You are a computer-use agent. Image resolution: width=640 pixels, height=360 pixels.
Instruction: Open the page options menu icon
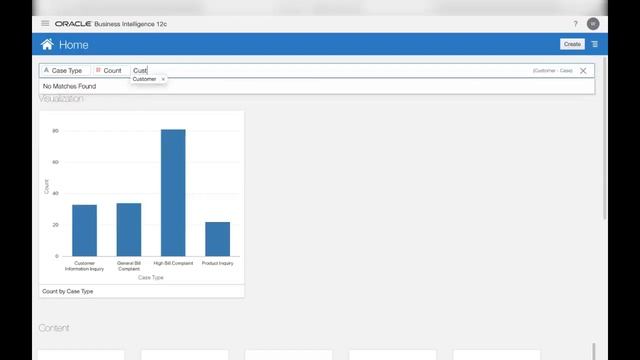595,44
